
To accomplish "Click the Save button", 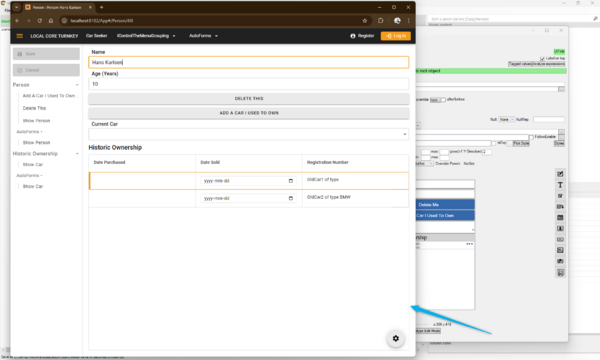I will point(46,54).
